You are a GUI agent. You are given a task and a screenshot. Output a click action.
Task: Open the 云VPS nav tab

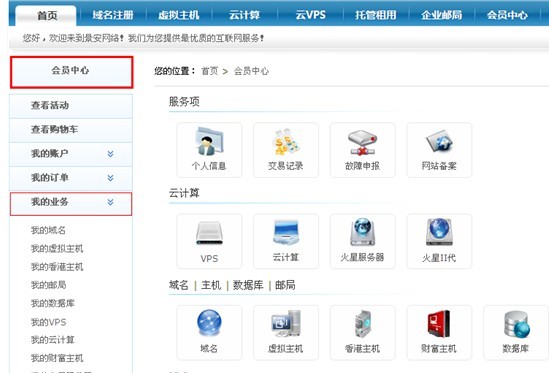311,15
